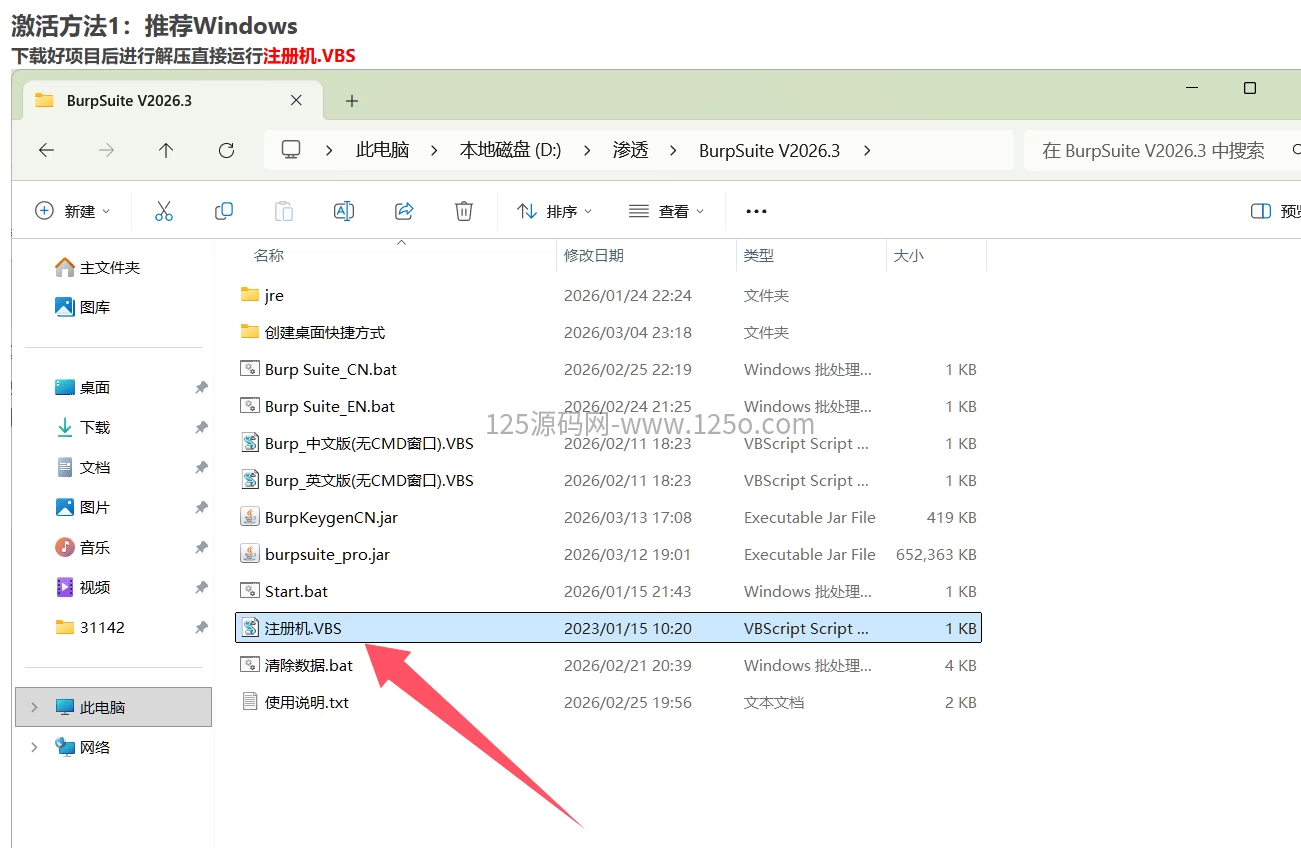The width and height of the screenshot is (1301, 848).
Task: Click the Delete trash bin icon
Action: (464, 211)
